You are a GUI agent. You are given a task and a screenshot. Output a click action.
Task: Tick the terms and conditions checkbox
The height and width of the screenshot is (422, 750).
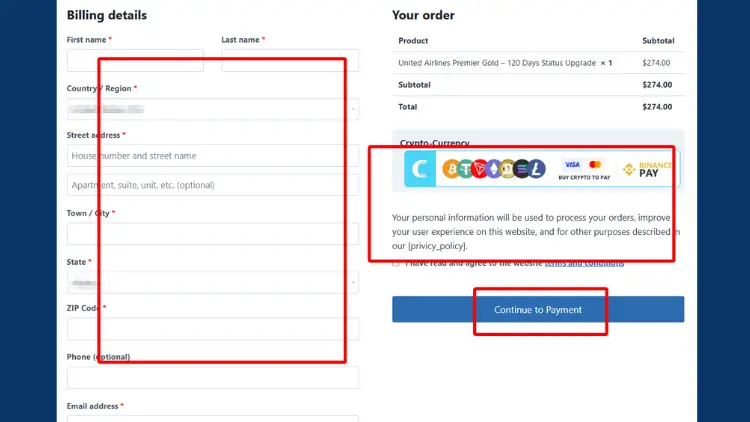click(x=396, y=263)
